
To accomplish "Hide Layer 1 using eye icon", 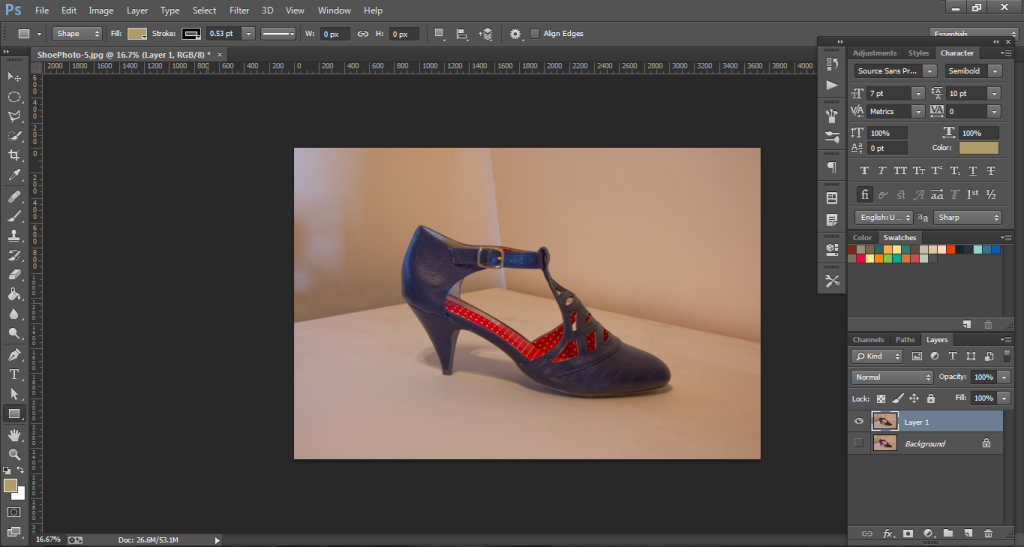I will (859, 423).
